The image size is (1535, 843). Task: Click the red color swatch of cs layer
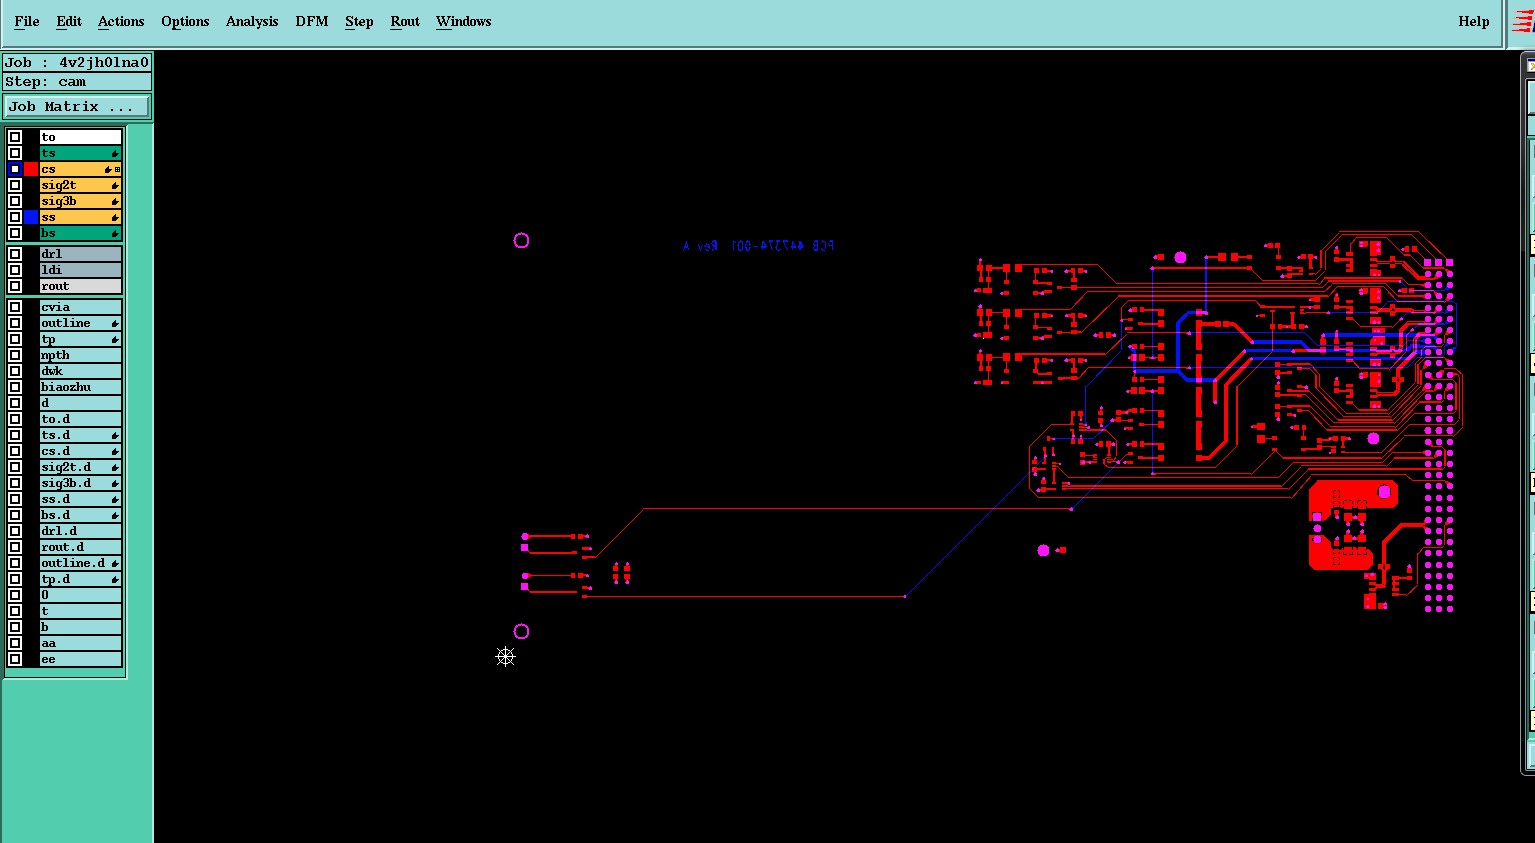(x=31, y=169)
